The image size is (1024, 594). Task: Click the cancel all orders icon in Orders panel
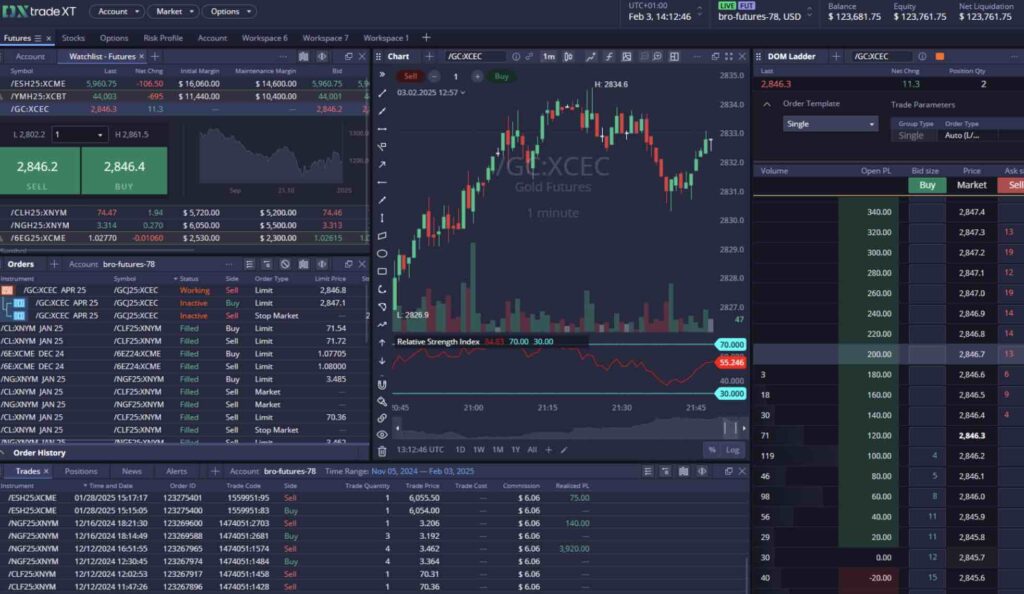tap(285, 264)
